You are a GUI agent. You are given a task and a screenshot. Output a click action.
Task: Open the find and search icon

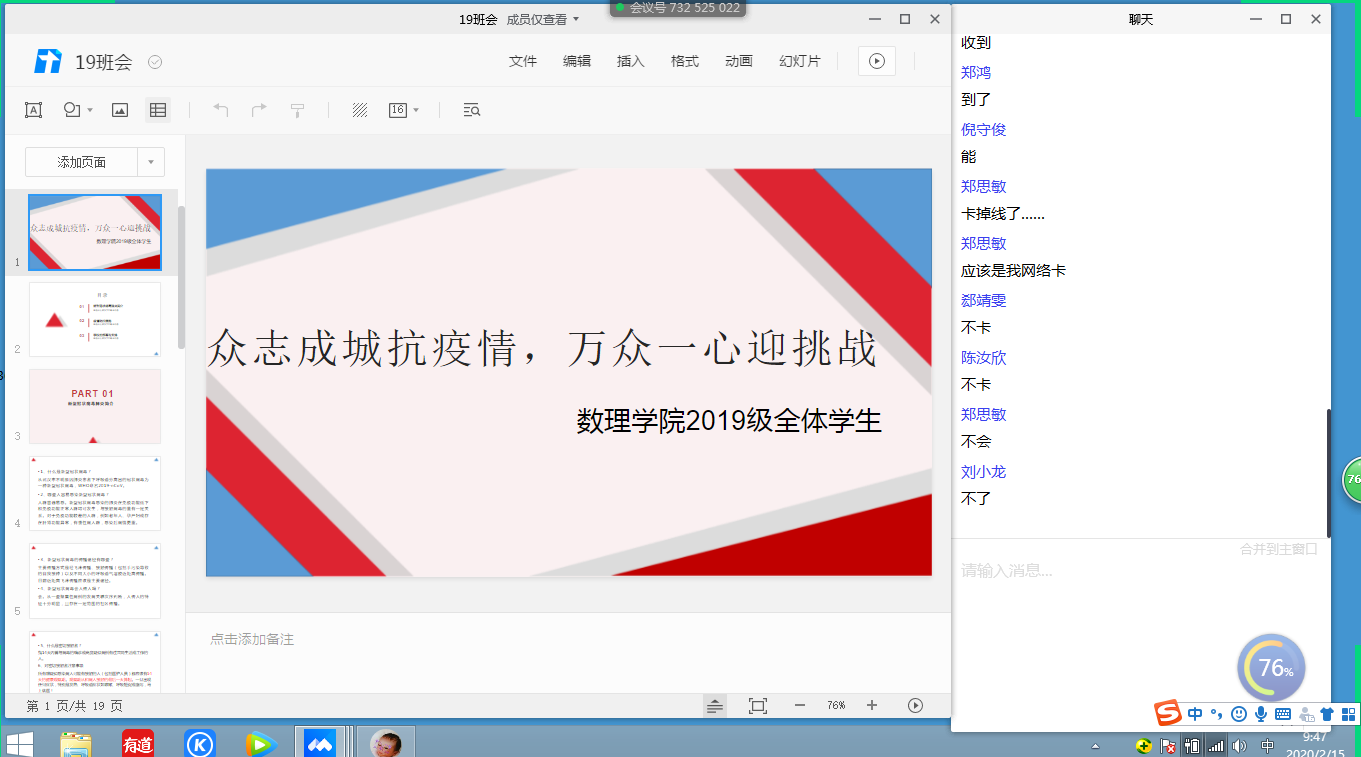point(472,110)
